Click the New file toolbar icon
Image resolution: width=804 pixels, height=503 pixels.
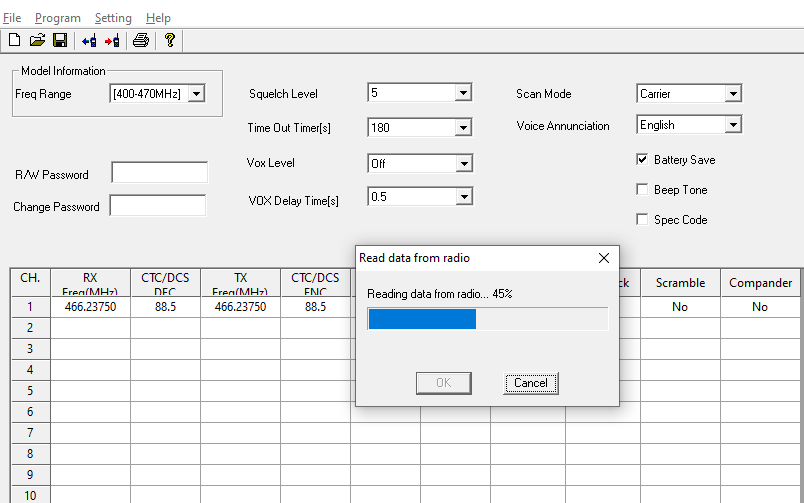tap(15, 40)
